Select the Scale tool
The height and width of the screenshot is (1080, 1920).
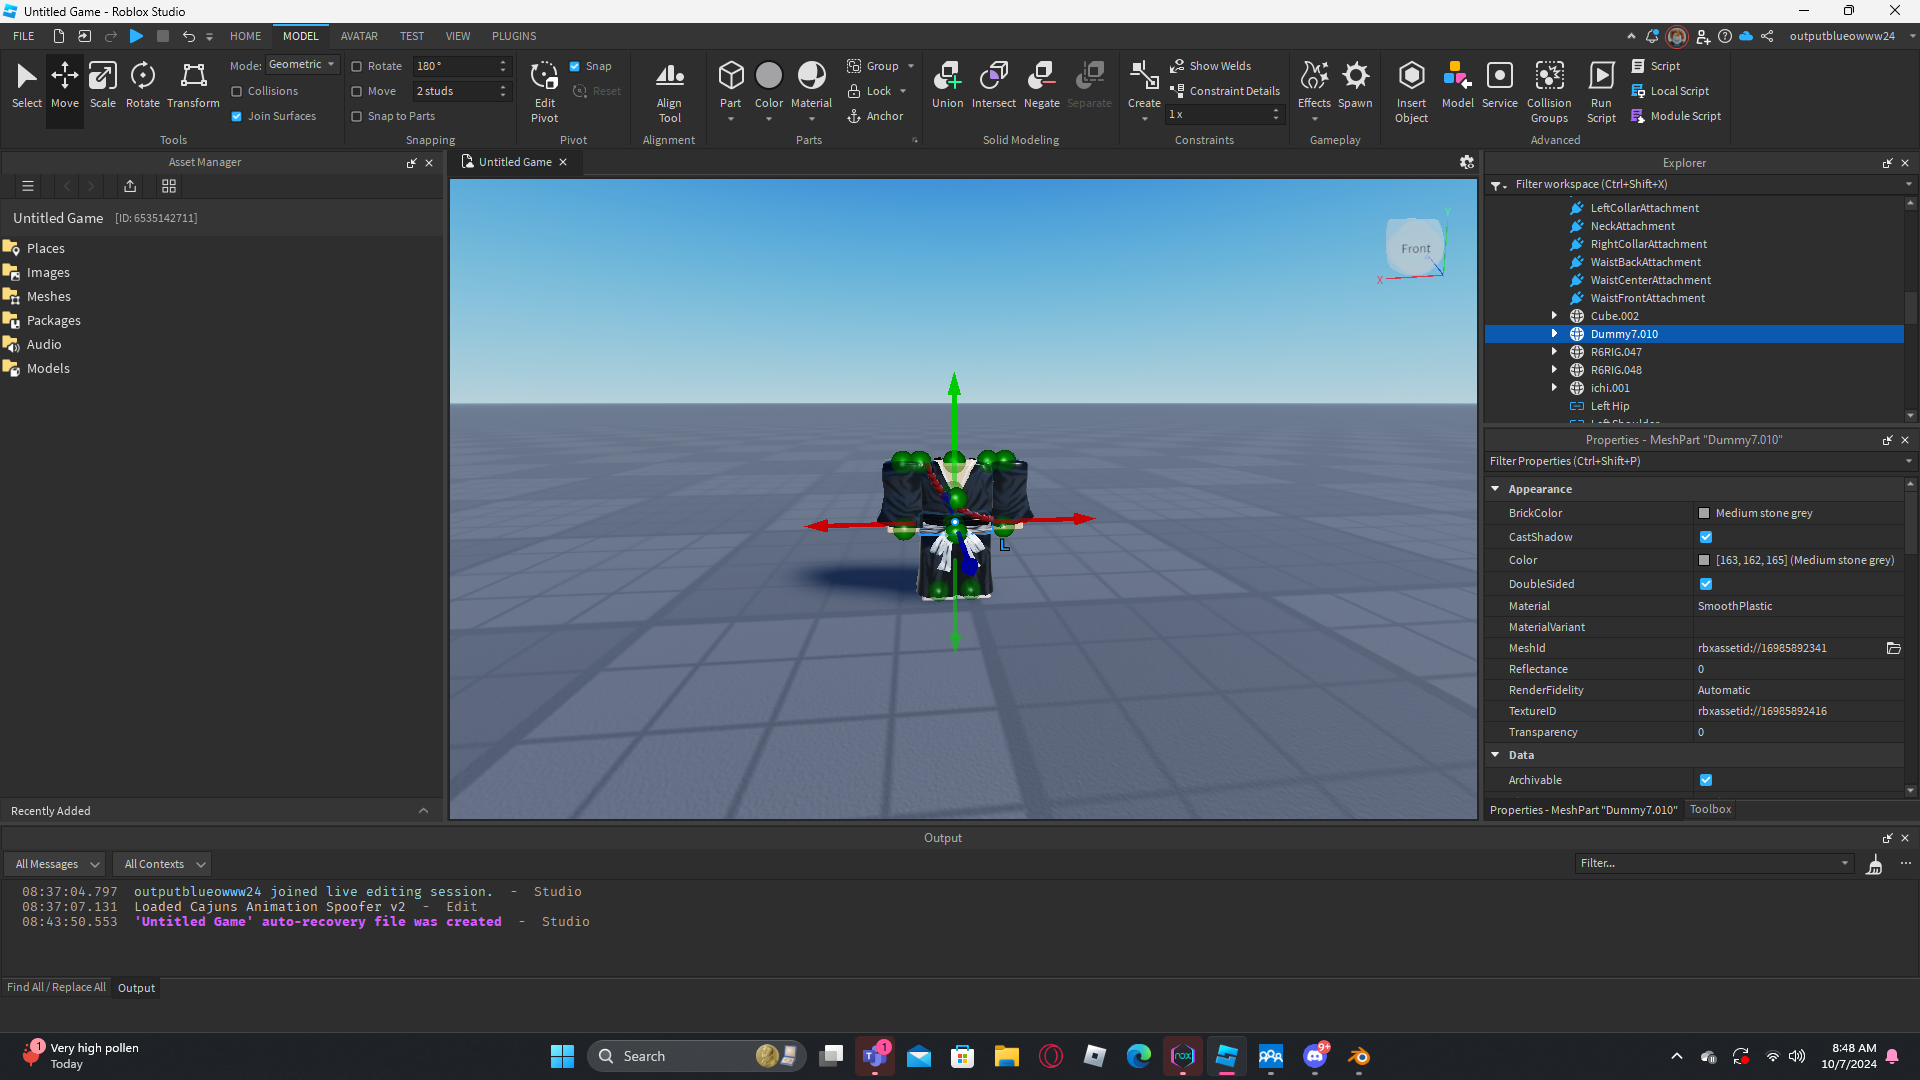click(102, 84)
